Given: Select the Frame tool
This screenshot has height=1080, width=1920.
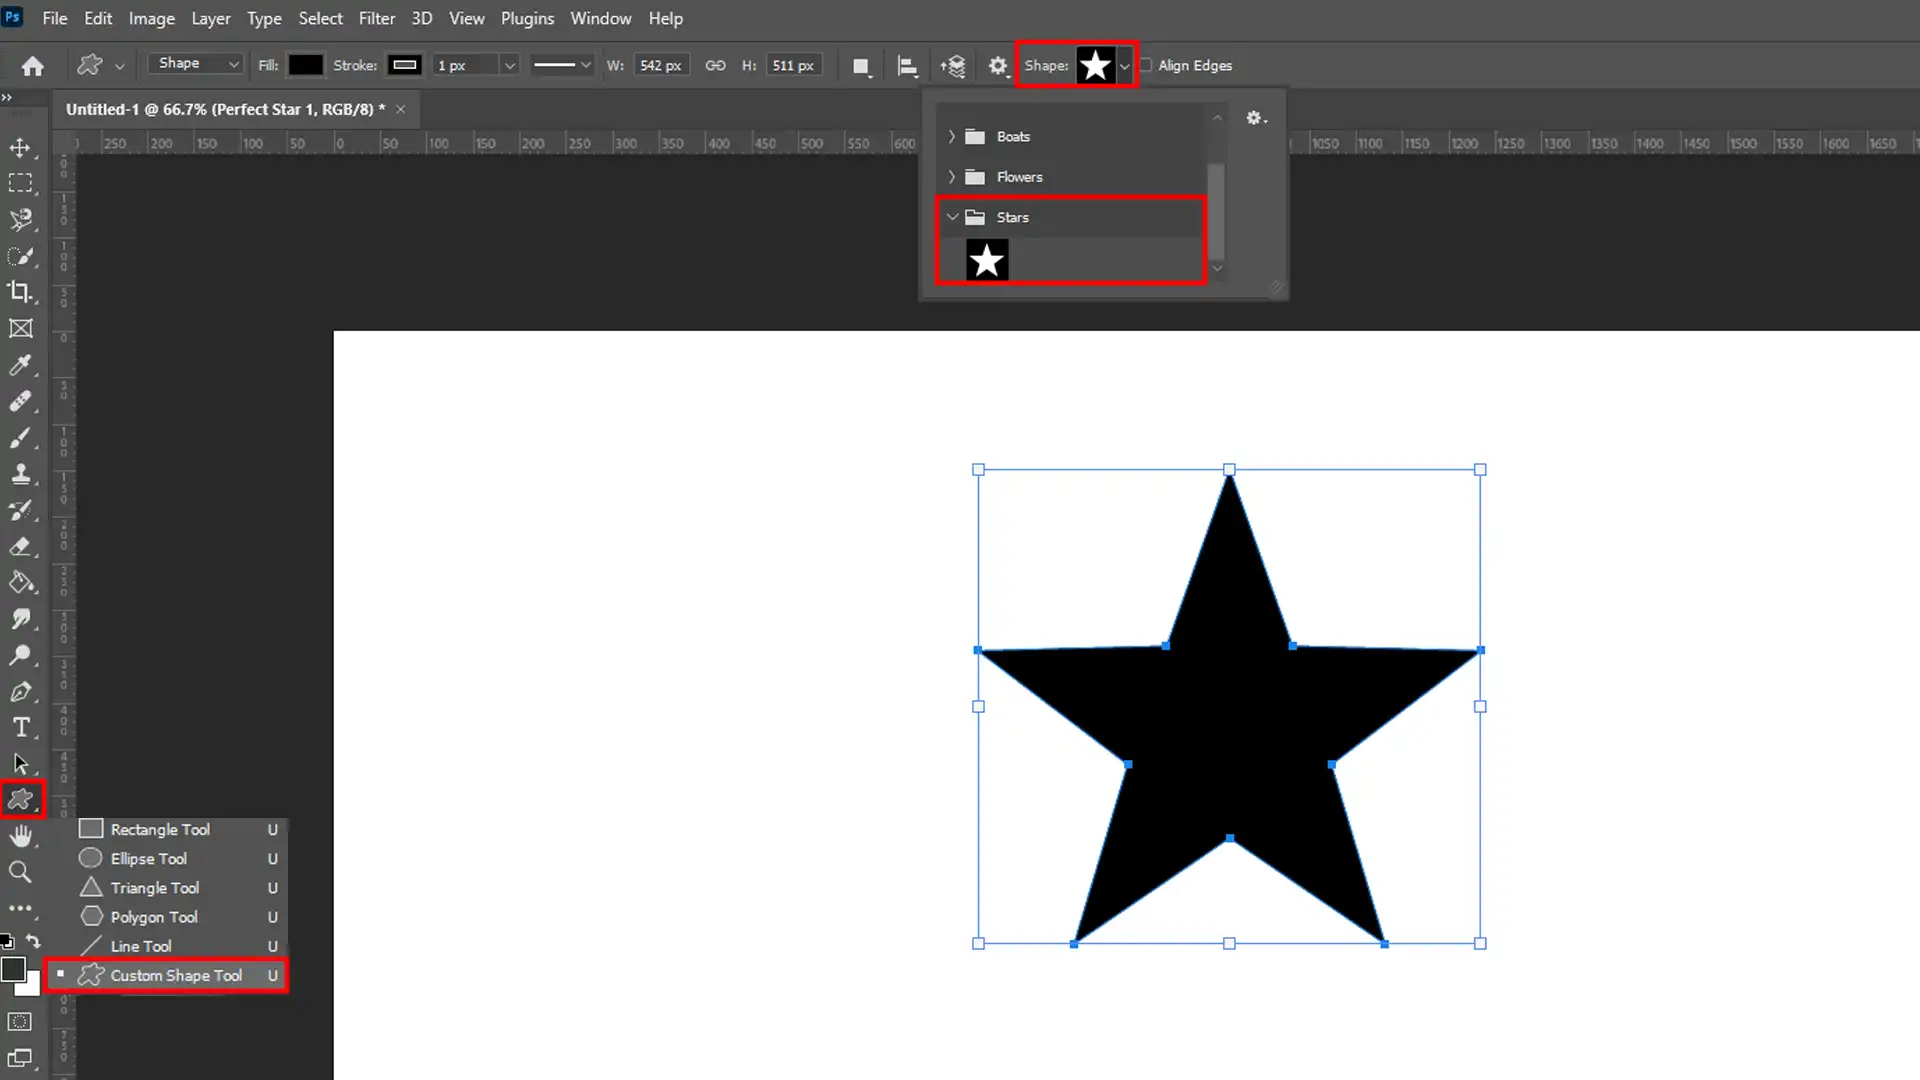Looking at the screenshot, I should click(x=20, y=329).
